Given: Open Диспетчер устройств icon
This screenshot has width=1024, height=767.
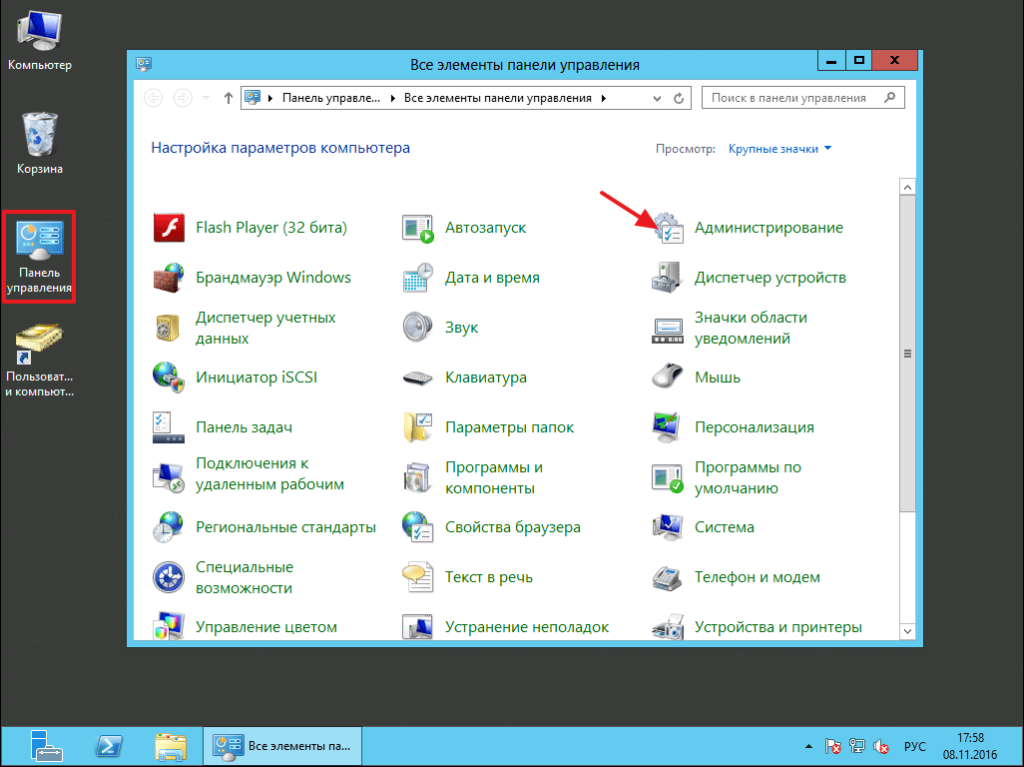Looking at the screenshot, I should [x=668, y=278].
